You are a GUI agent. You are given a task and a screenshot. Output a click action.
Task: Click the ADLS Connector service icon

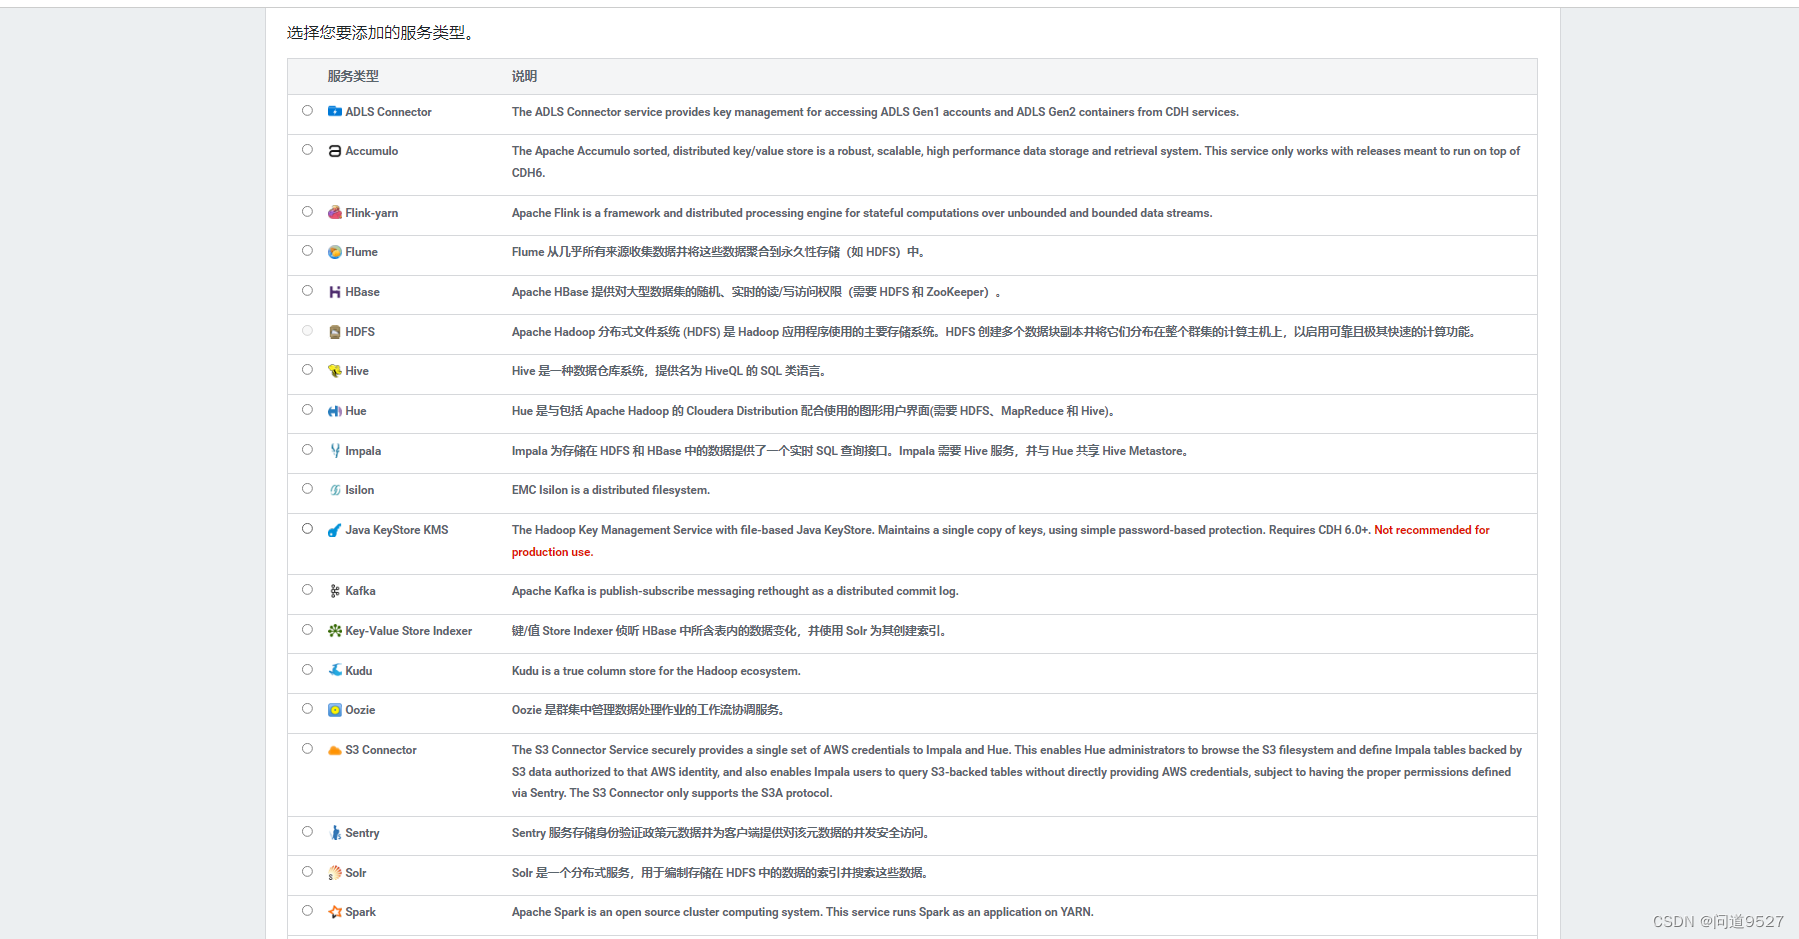[335, 112]
